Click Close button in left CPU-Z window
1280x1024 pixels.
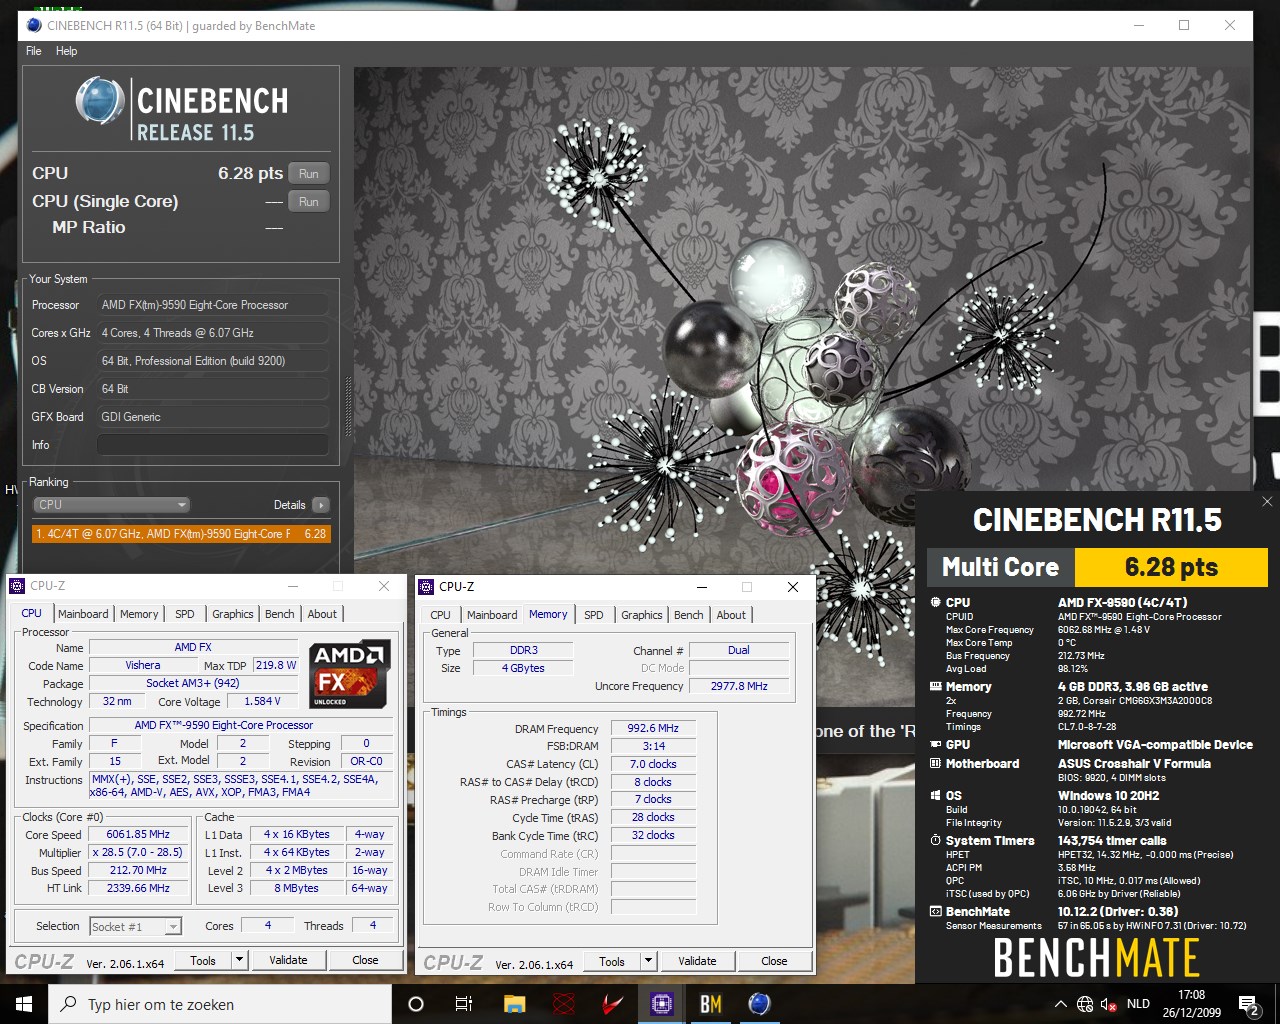pyautogui.click(x=365, y=960)
